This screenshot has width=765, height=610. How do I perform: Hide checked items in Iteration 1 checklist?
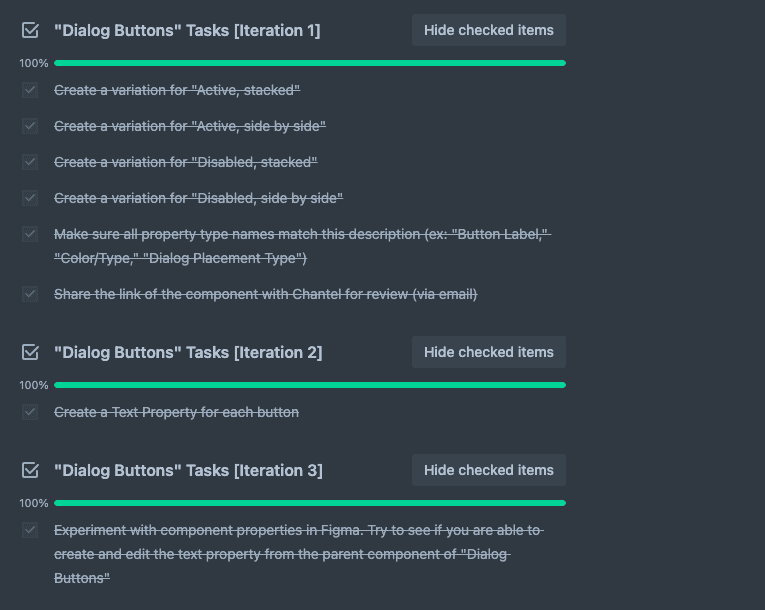pyautogui.click(x=489, y=30)
